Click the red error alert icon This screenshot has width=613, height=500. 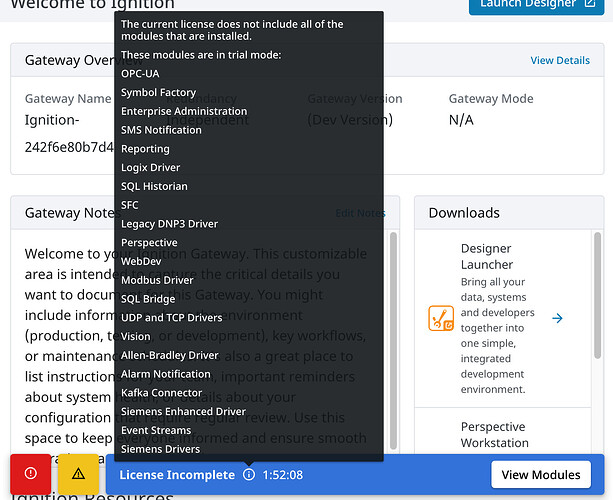(30, 473)
